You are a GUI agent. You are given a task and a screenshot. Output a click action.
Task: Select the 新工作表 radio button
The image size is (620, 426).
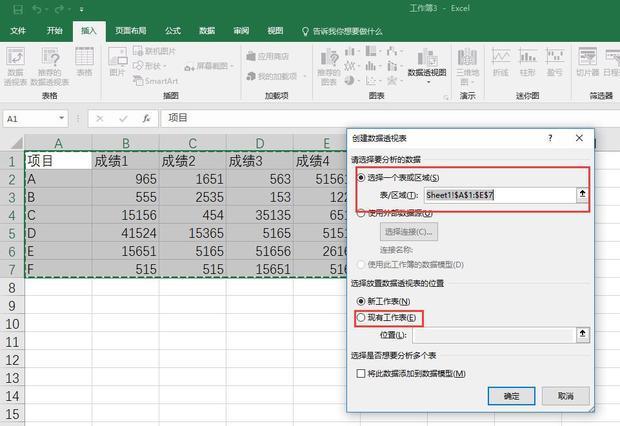pyautogui.click(x=362, y=301)
